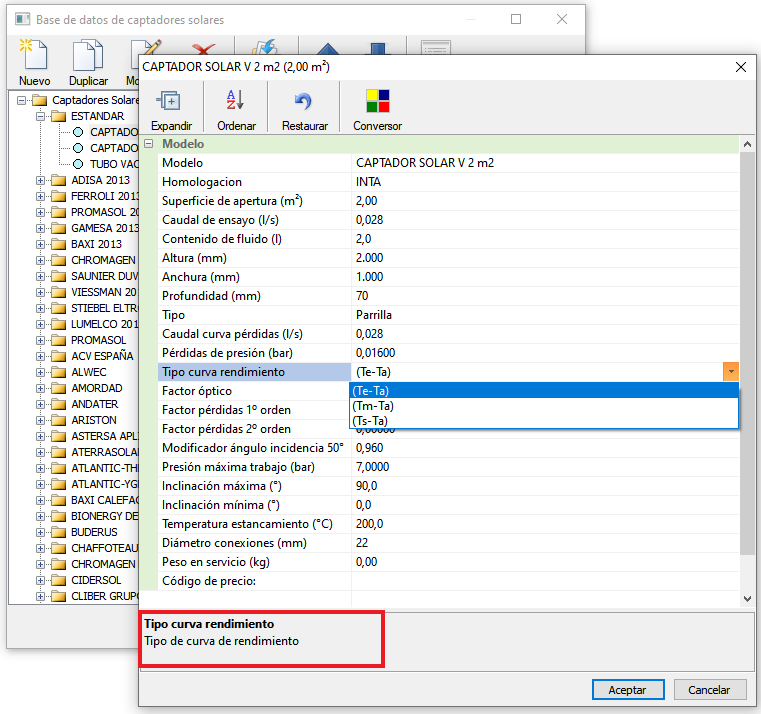Edit Altura value 2.000
Viewport: 761px width, 714px height.
(545, 258)
